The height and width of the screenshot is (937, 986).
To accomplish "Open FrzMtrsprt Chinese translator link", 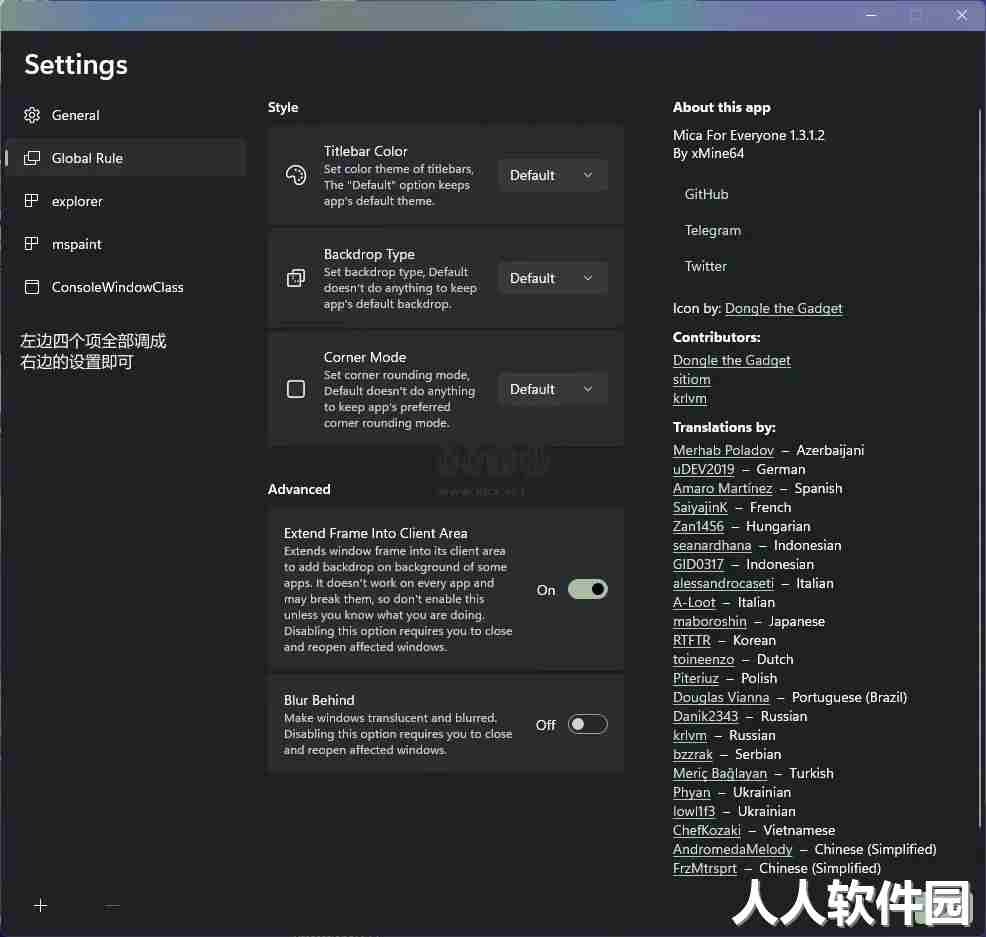I will pos(704,868).
